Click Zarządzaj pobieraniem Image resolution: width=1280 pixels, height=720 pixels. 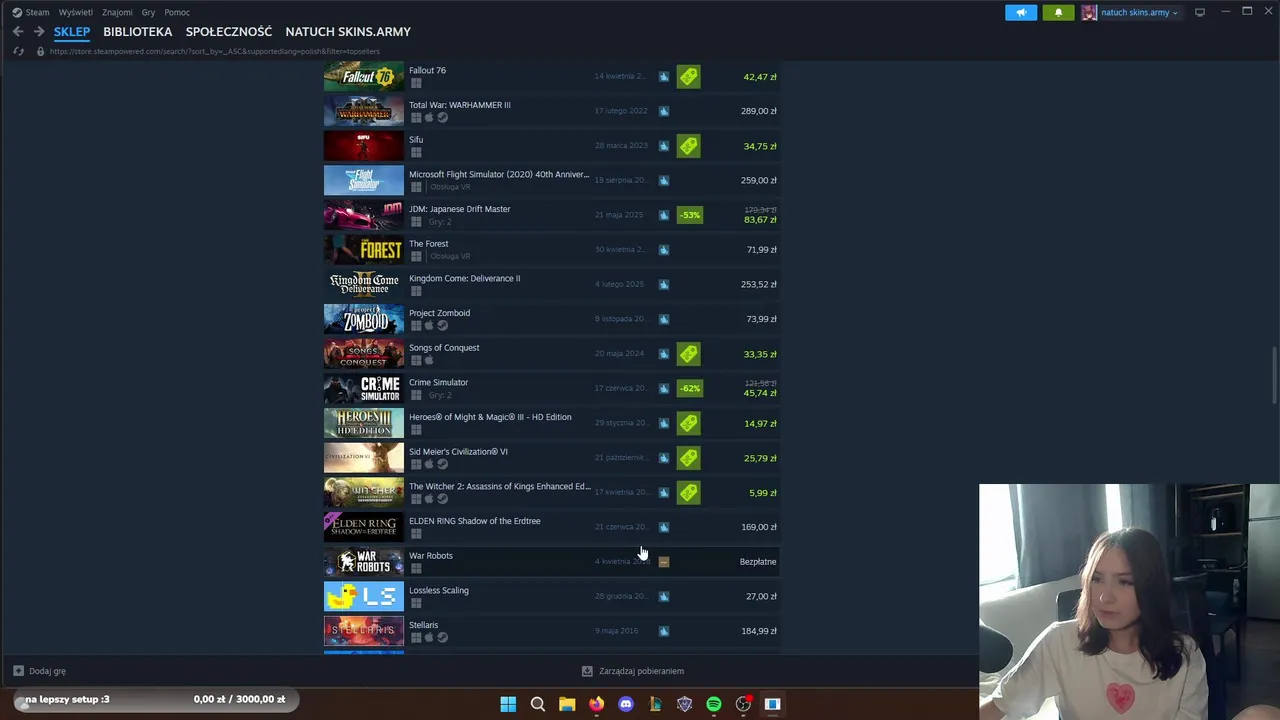[633, 671]
